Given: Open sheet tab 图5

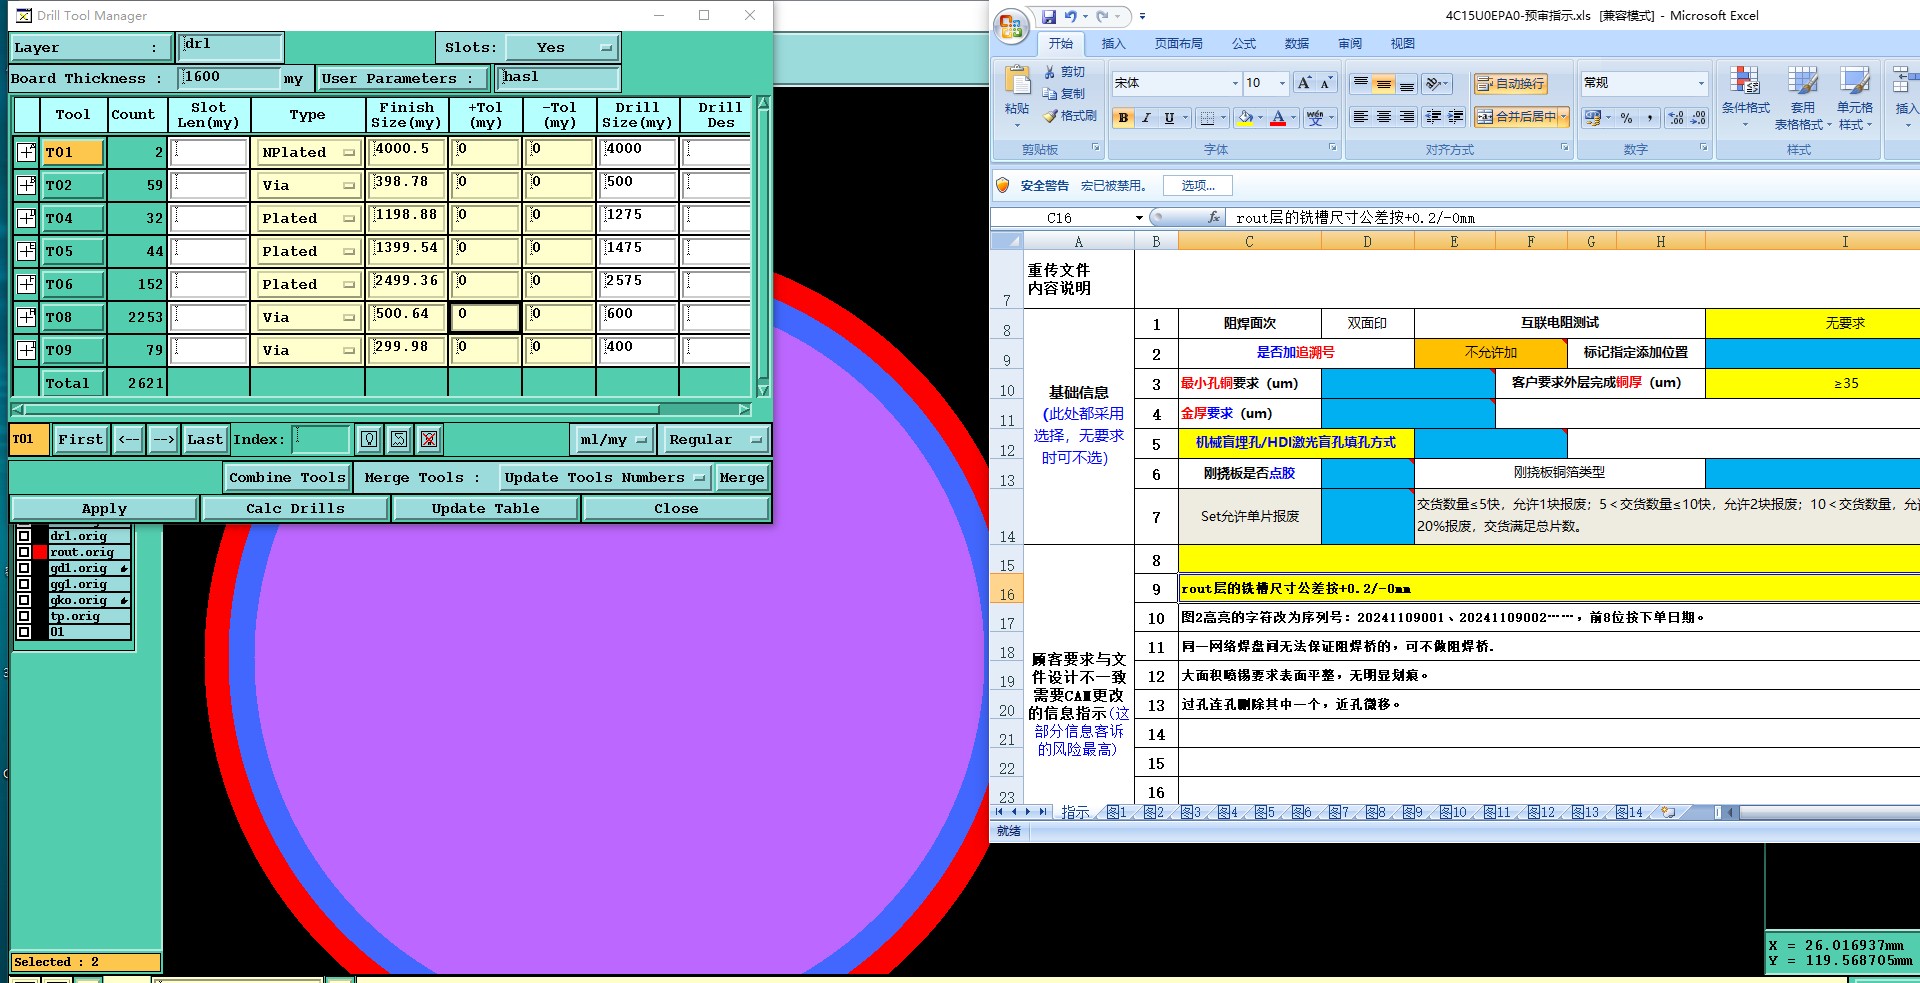Looking at the screenshot, I should [1265, 812].
